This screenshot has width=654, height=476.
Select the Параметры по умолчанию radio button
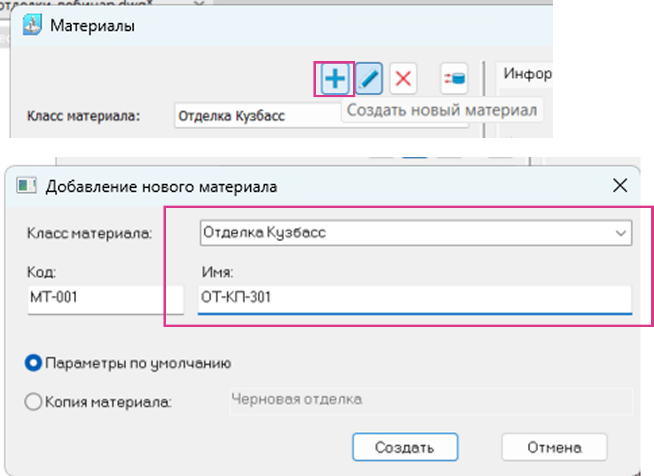click(x=33, y=363)
